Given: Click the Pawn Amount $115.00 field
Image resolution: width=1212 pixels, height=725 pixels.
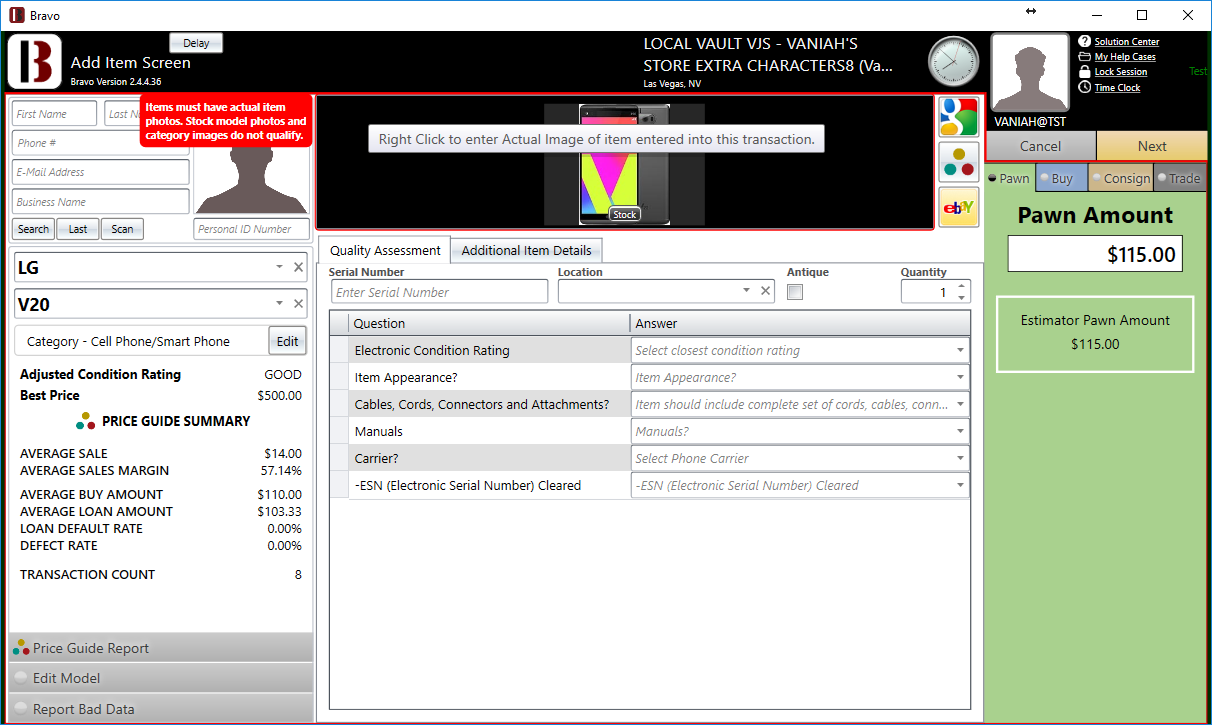Looking at the screenshot, I should (1095, 254).
